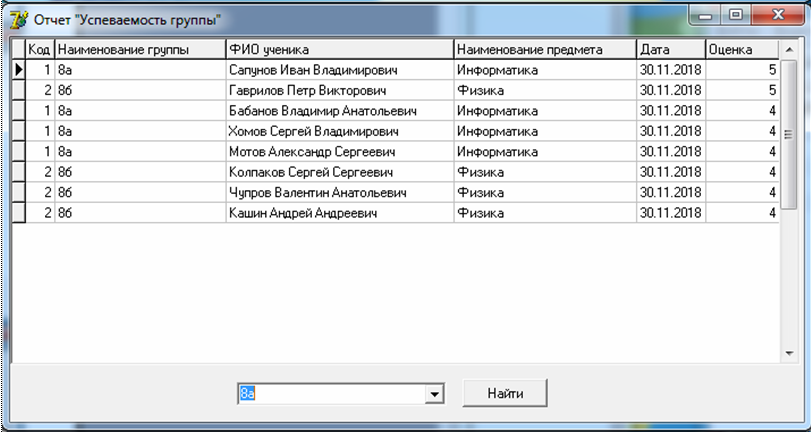This screenshot has height=432, width=811.
Task: Click code cell 2 in Колпаков's row
Action: coord(40,172)
